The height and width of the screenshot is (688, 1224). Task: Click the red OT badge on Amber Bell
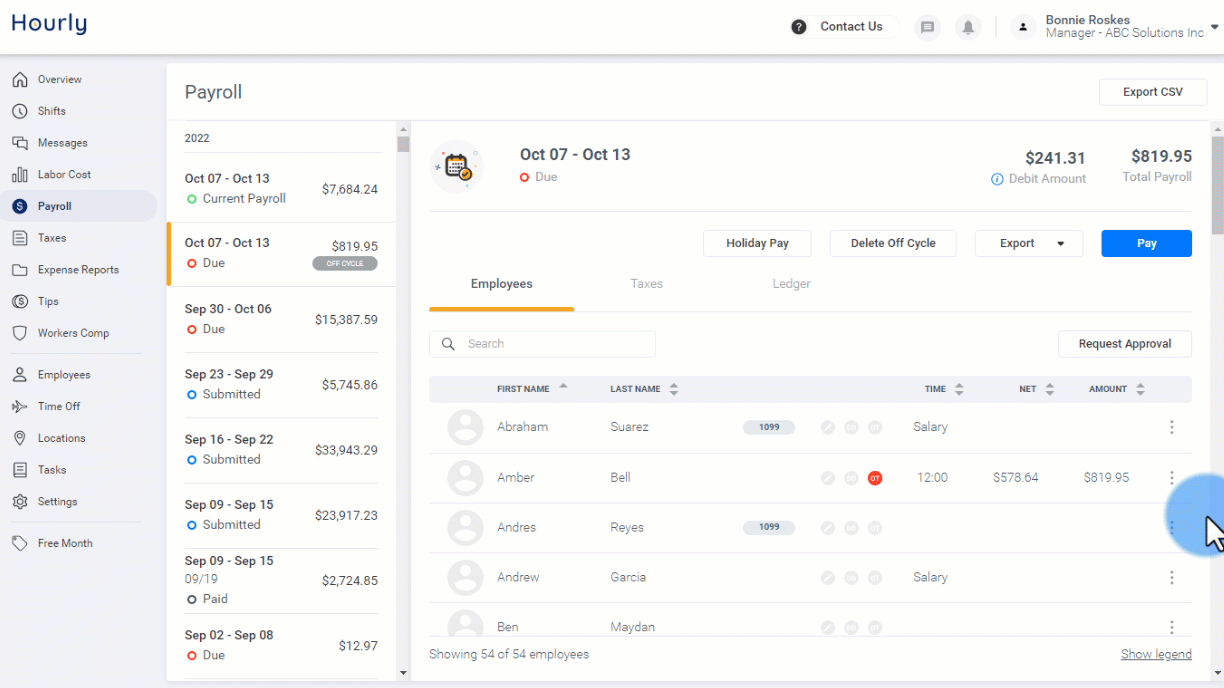tap(875, 478)
